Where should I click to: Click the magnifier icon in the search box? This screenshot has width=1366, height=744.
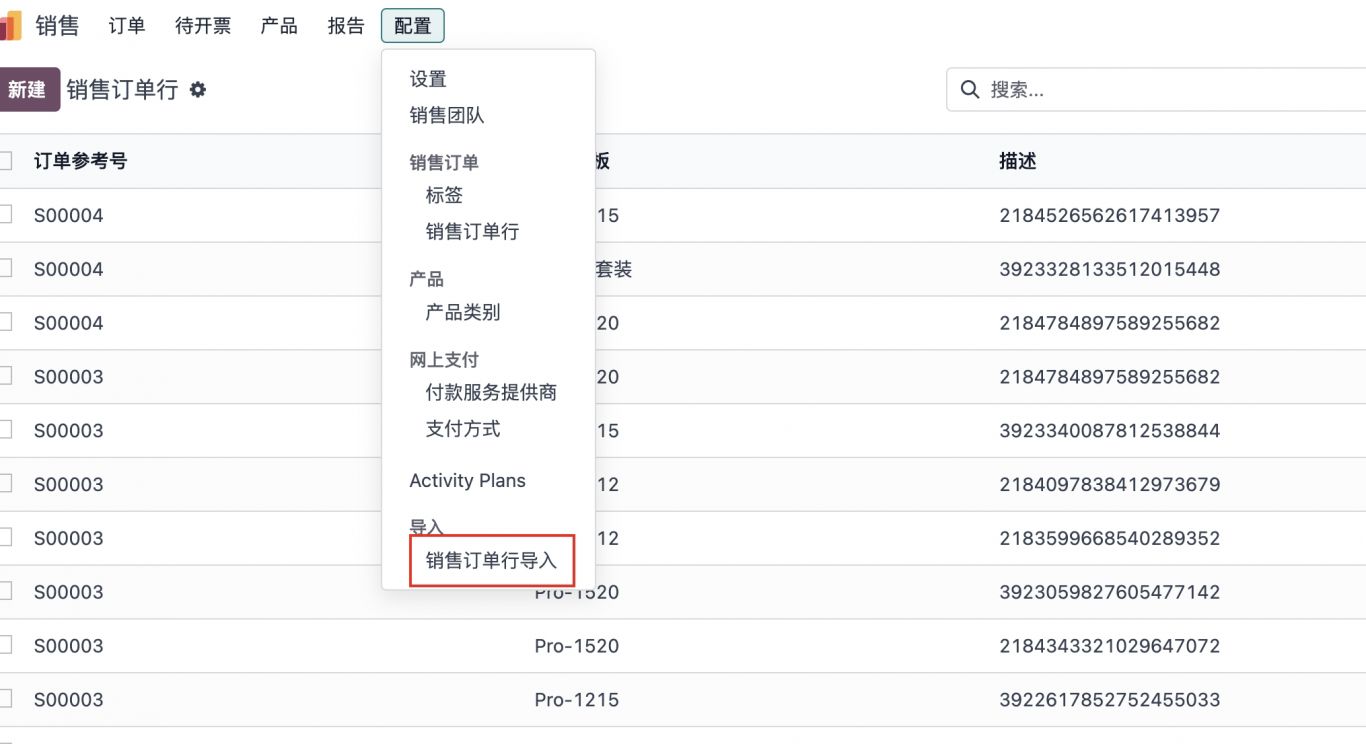pyautogui.click(x=969, y=89)
